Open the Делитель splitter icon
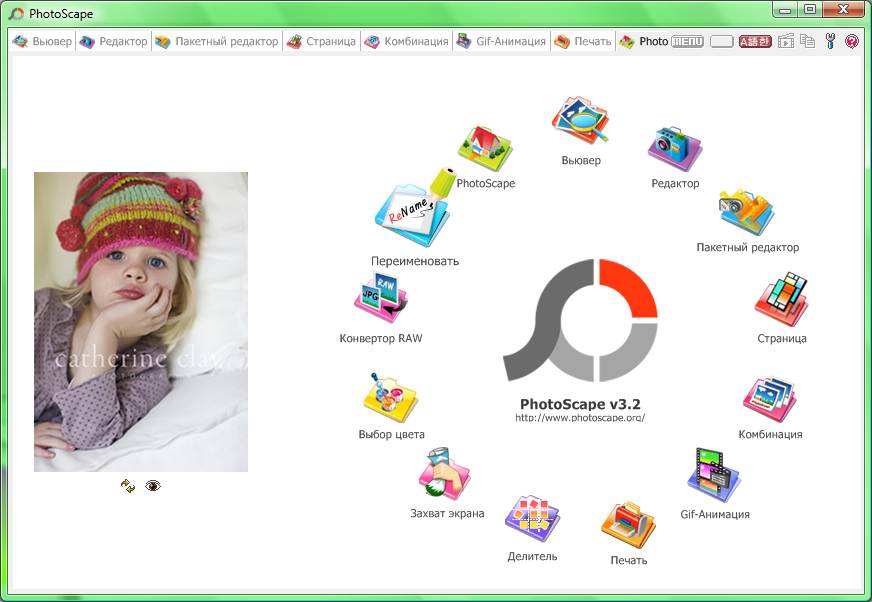 coord(532,519)
